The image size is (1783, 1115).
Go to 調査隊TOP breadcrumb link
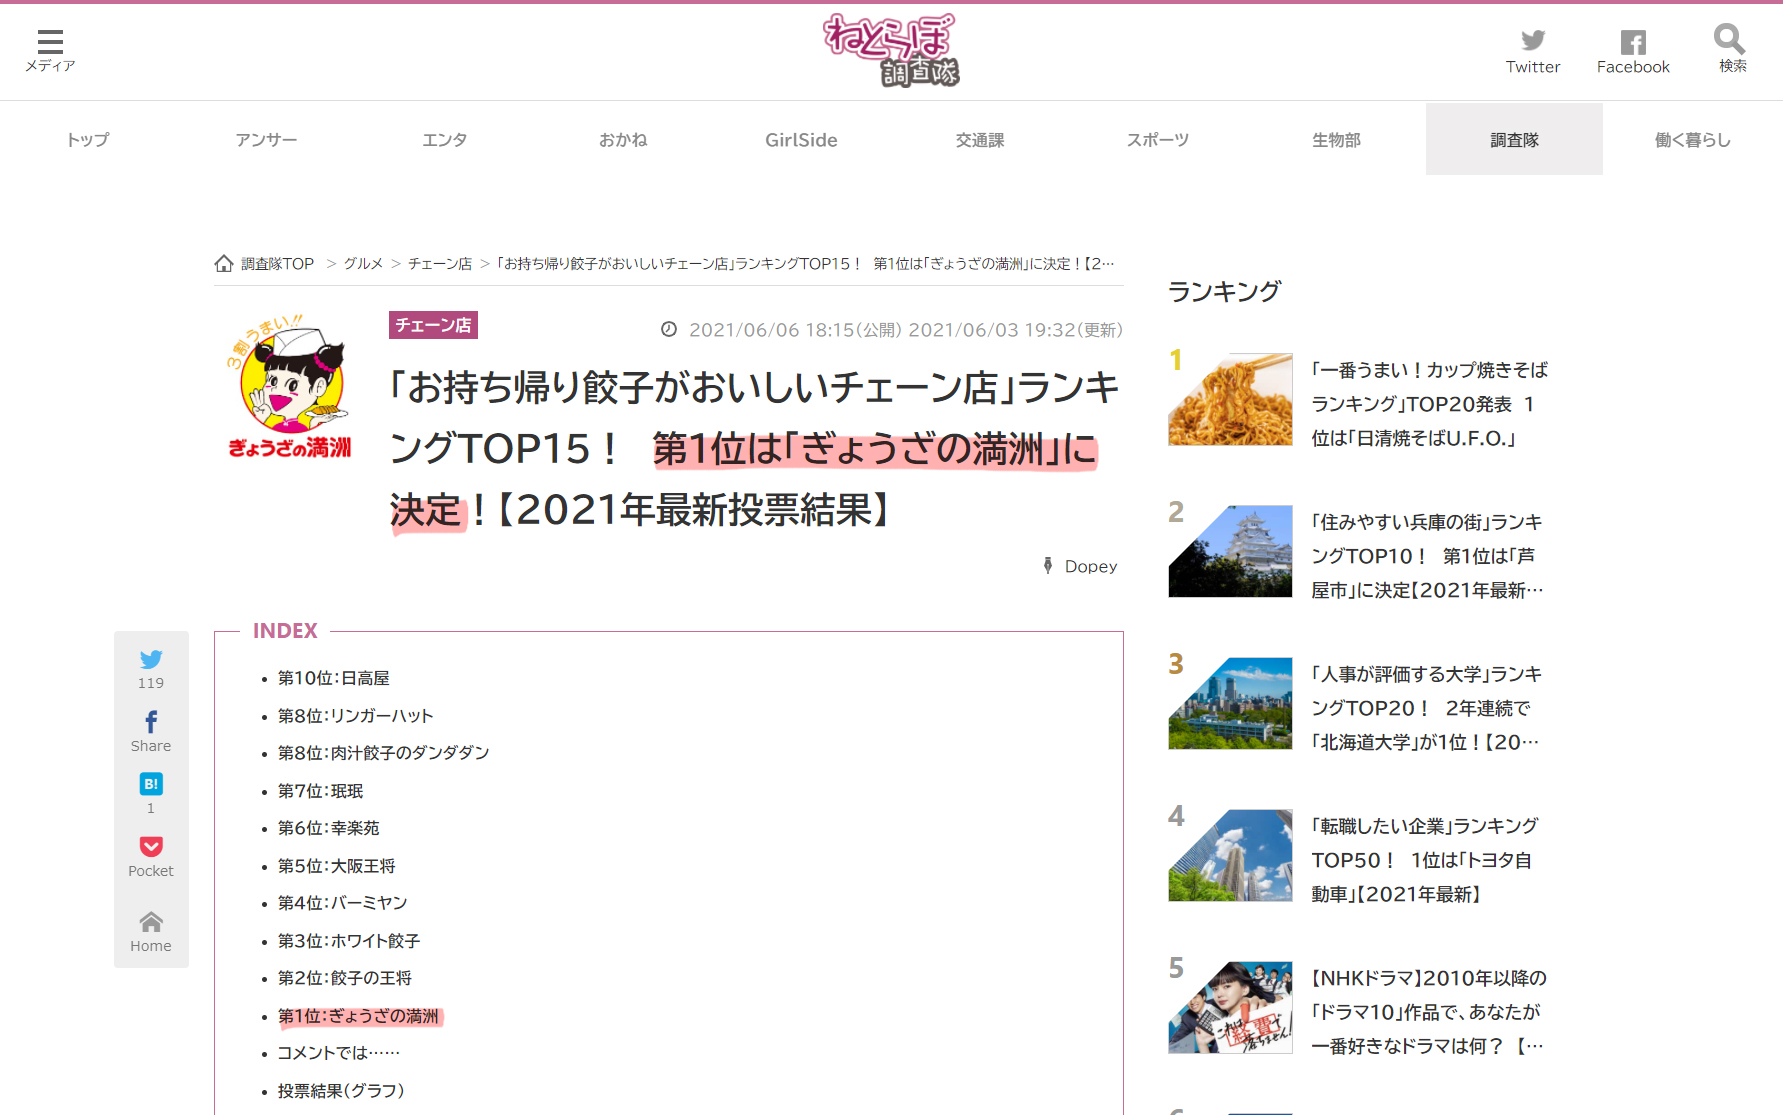coord(277,264)
